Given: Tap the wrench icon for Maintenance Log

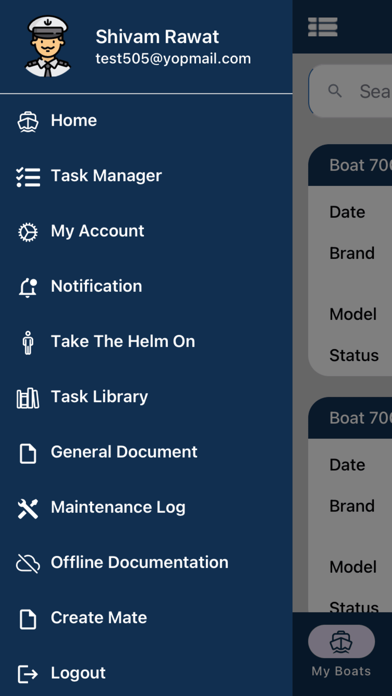Looking at the screenshot, I should (x=28, y=508).
